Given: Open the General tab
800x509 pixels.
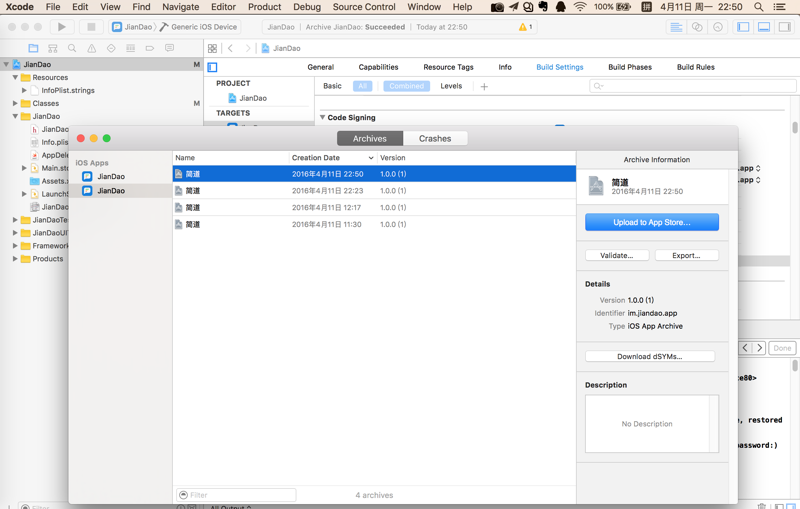Looking at the screenshot, I should pos(320,67).
